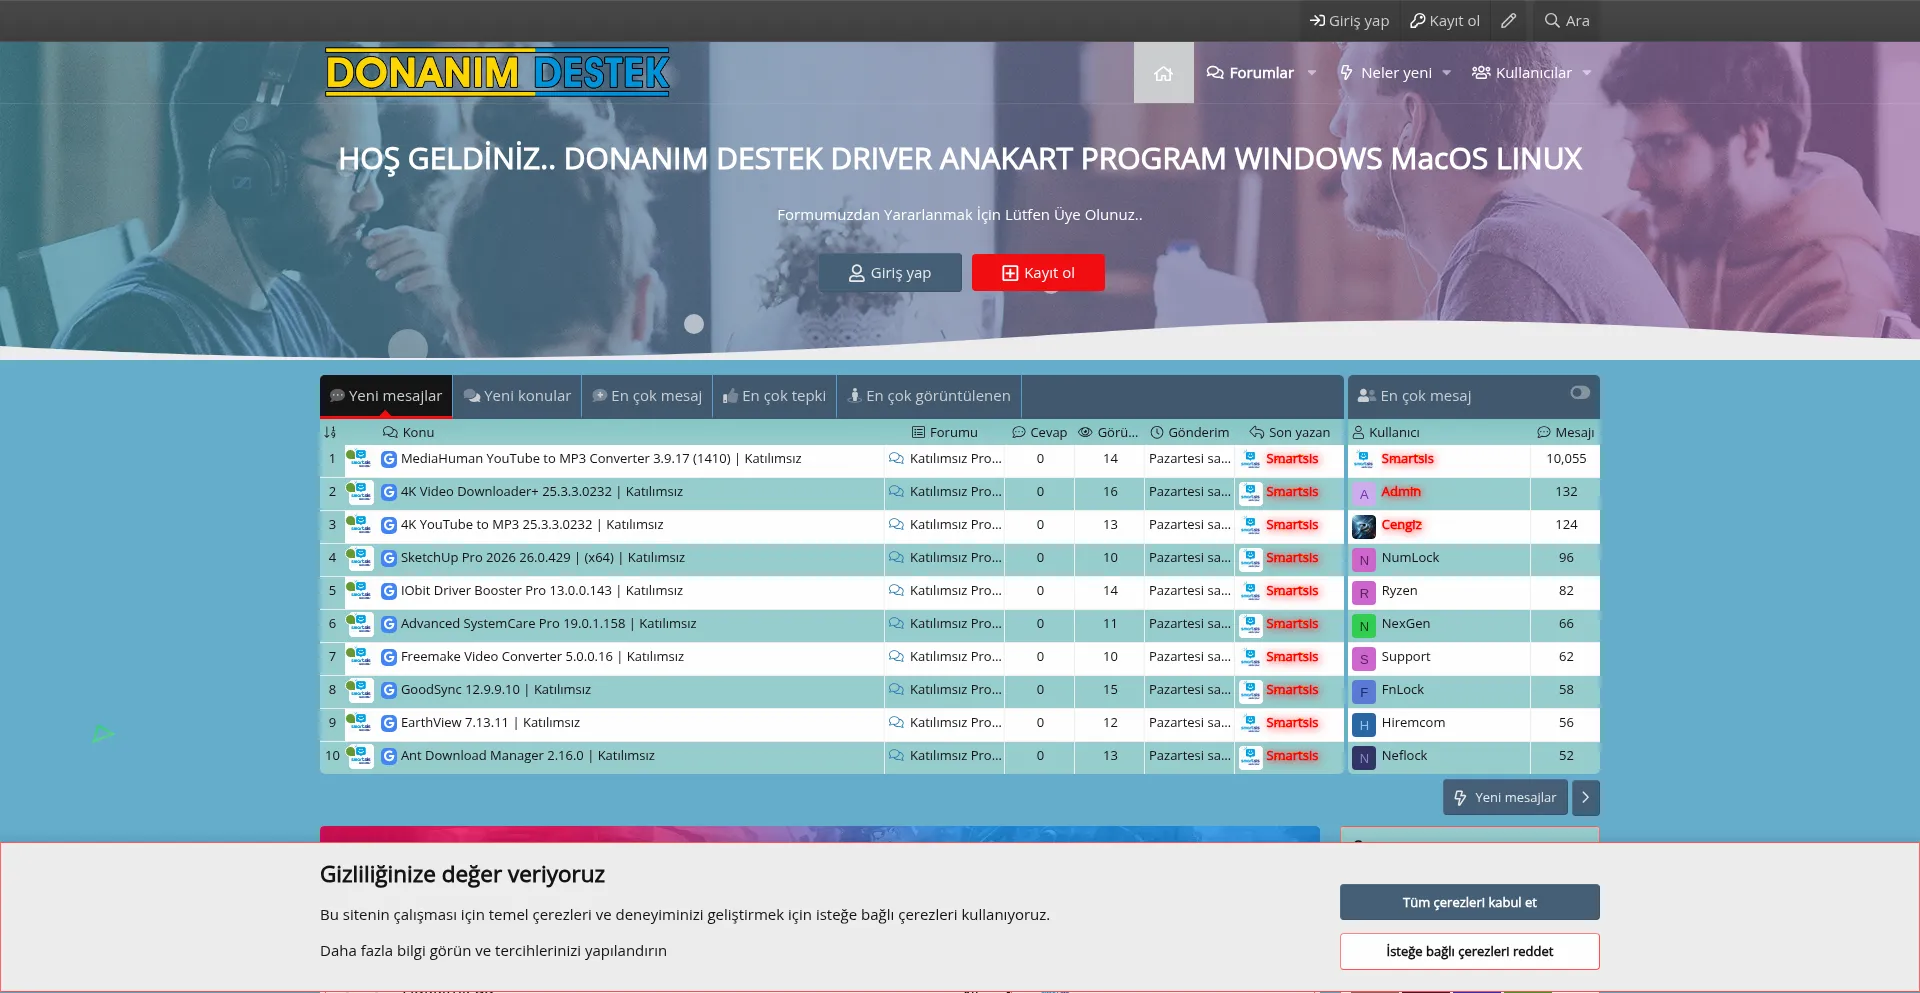Screen dimensions: 1920x993
Task: Click NumLock's purple N avatar
Action: click(x=1364, y=559)
